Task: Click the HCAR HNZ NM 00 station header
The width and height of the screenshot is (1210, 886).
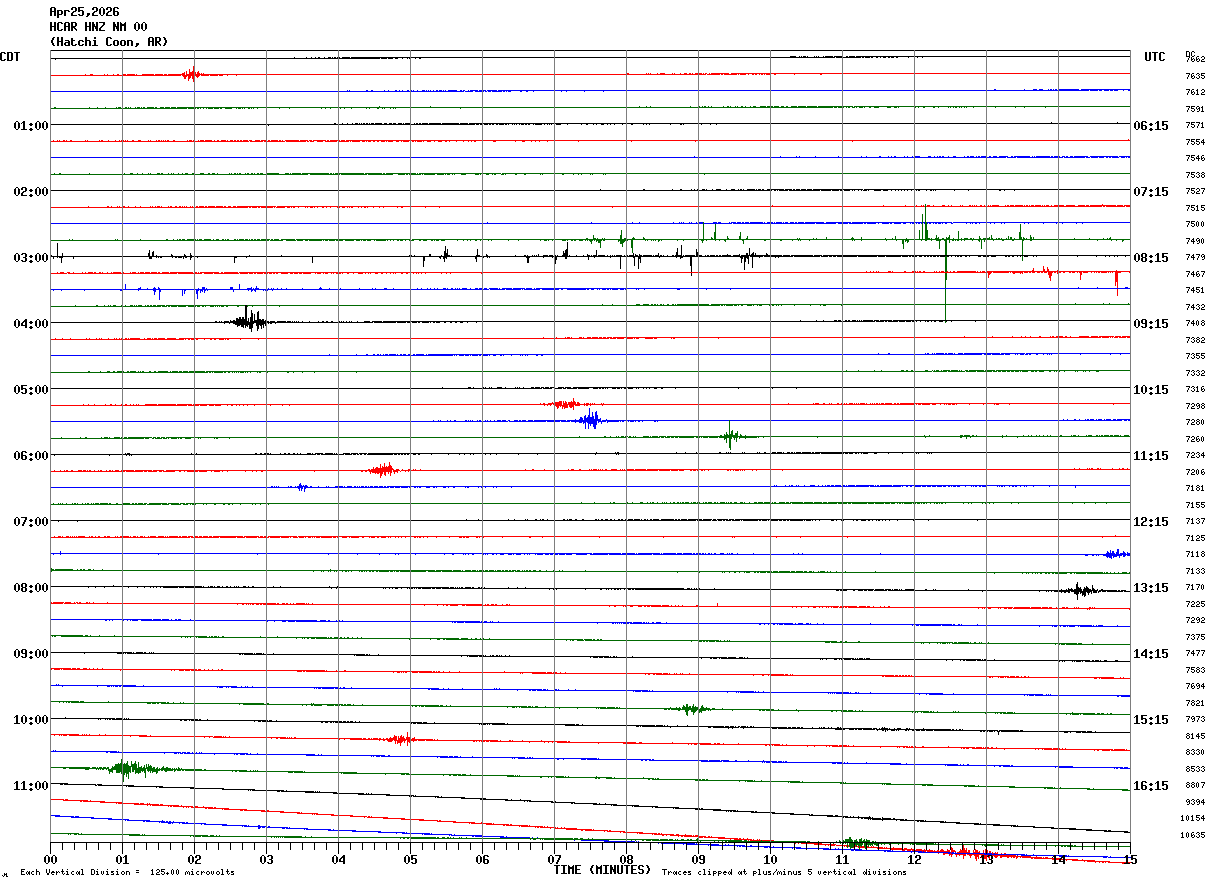Action: pyautogui.click(x=98, y=27)
